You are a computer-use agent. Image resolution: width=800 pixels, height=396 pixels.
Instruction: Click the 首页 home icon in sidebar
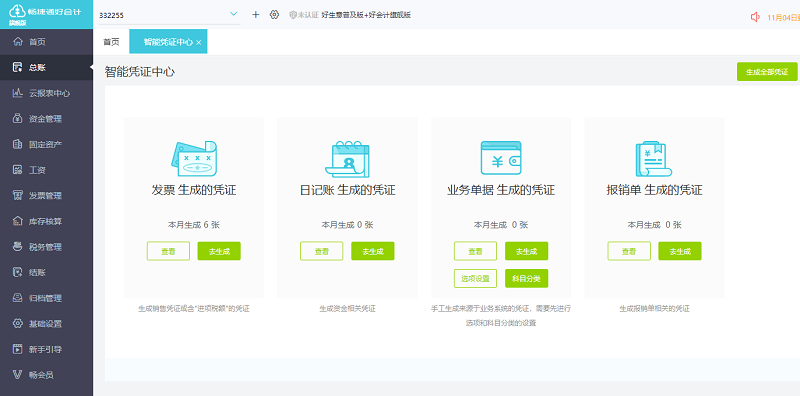point(18,42)
